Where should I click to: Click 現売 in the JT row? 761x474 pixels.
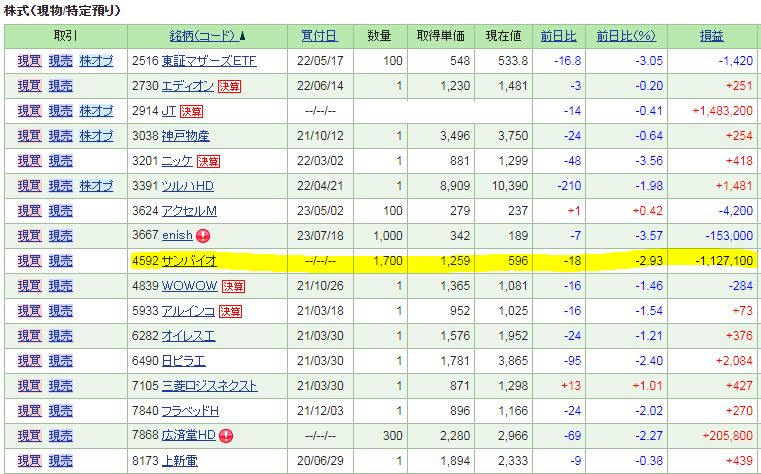click(x=61, y=111)
